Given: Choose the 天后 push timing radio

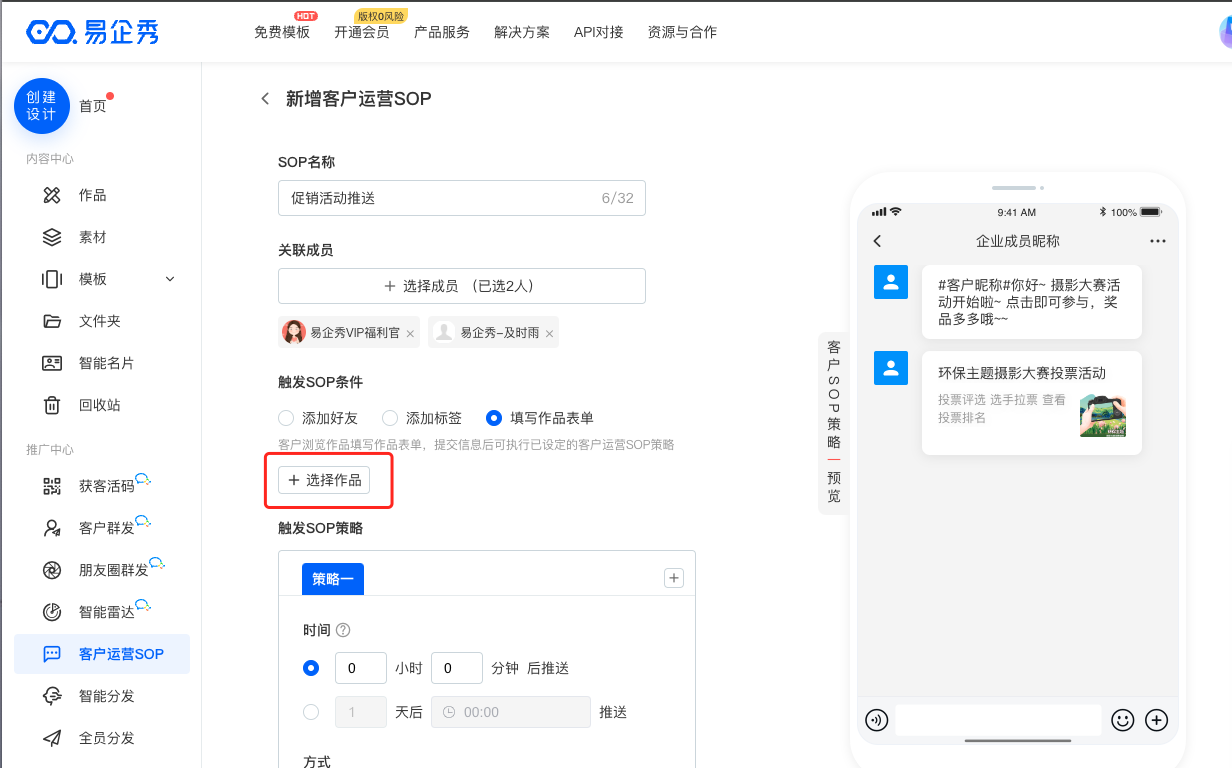Looking at the screenshot, I should [x=311, y=712].
